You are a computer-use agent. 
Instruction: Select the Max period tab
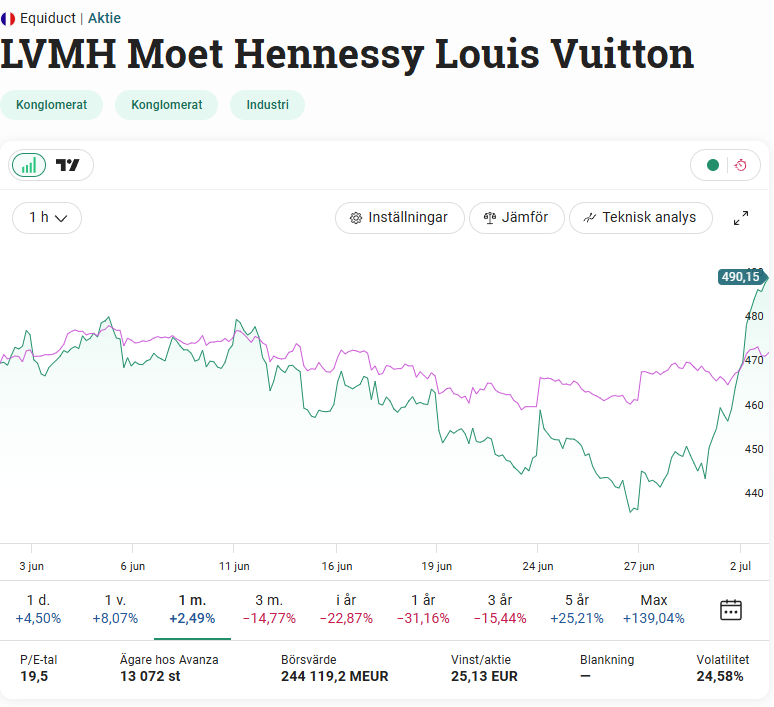(654, 609)
